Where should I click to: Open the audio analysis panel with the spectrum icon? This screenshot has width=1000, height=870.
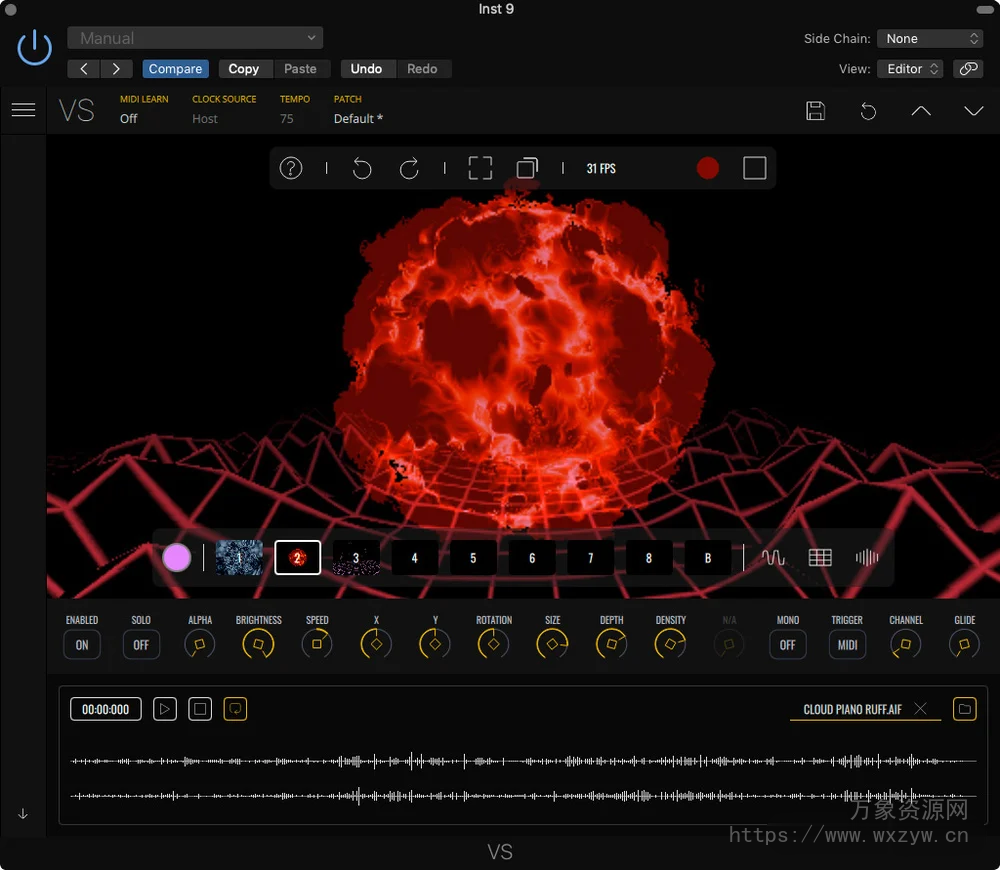pyautogui.click(x=866, y=557)
